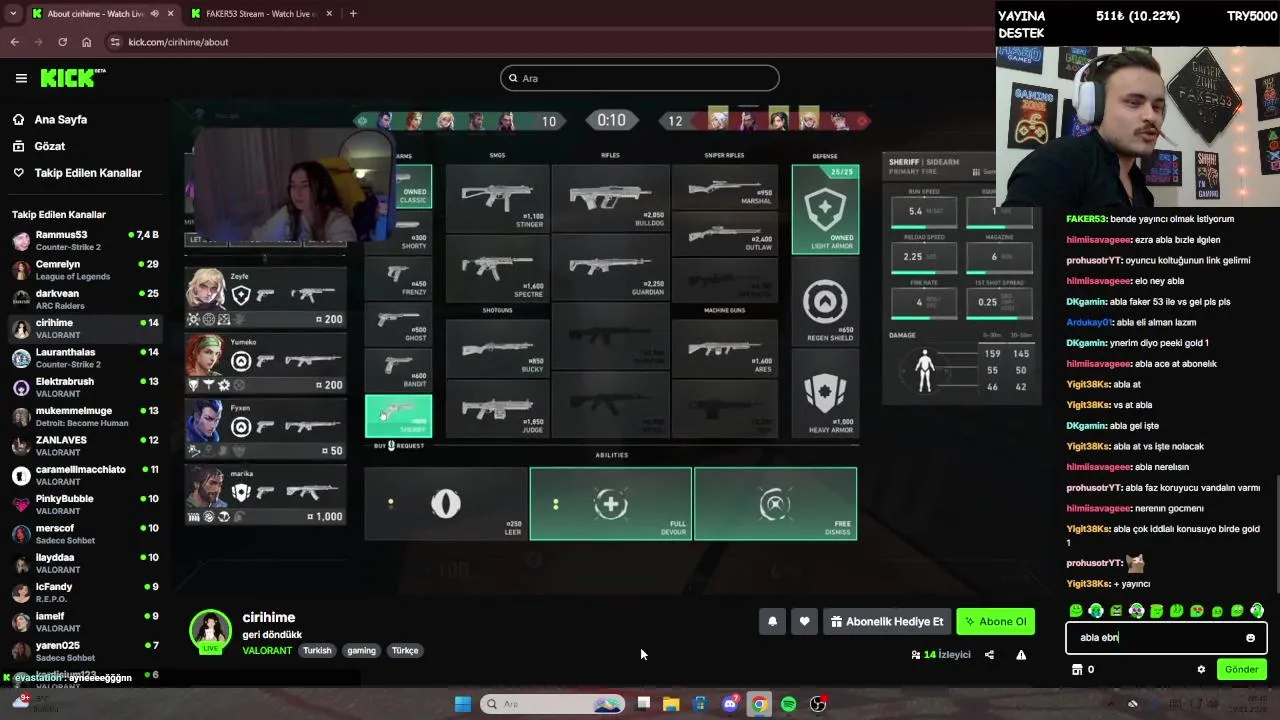This screenshot has height=720, width=1280.
Task: Focus the Kick search field Ara
Action: [640, 78]
